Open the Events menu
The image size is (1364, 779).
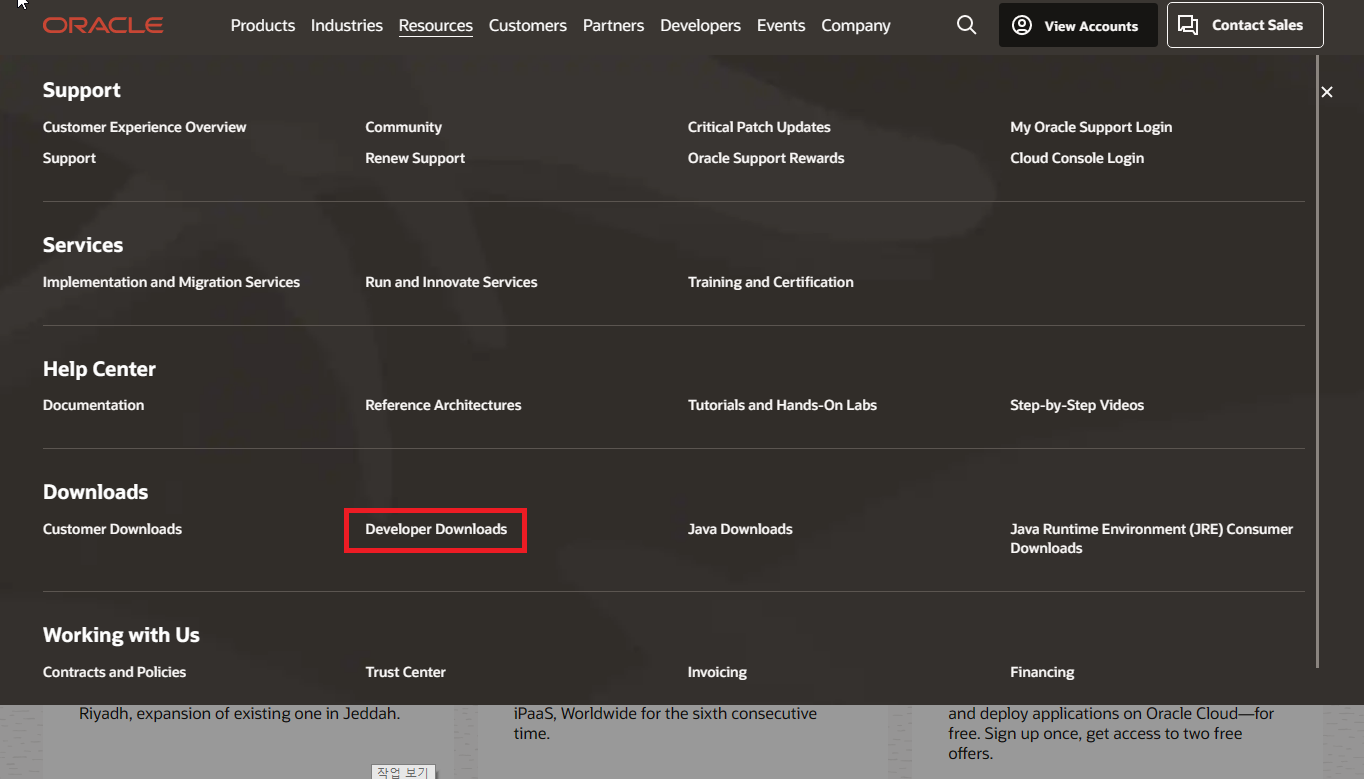click(781, 25)
